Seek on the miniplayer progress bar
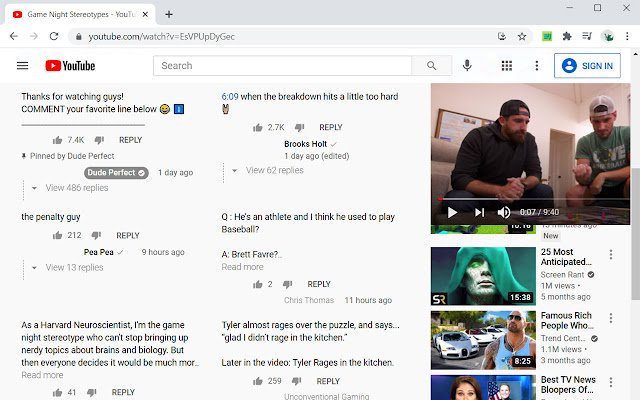Image resolution: width=640 pixels, height=400 pixels. tap(534, 199)
